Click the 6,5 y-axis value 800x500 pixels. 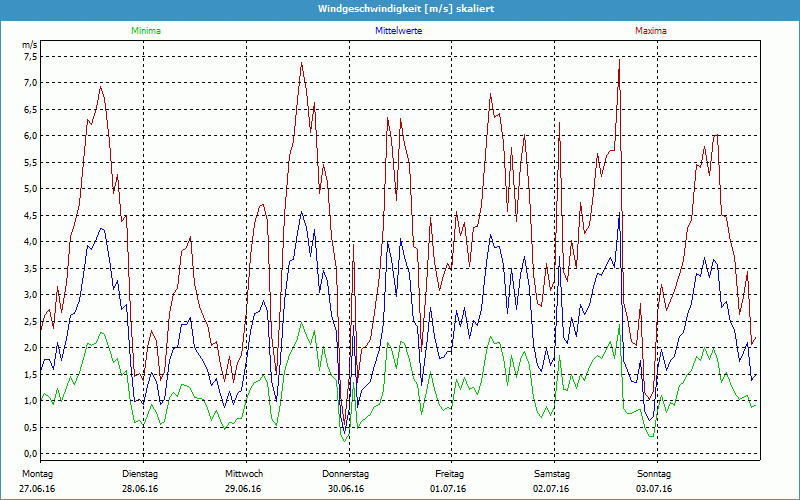pyautogui.click(x=30, y=109)
